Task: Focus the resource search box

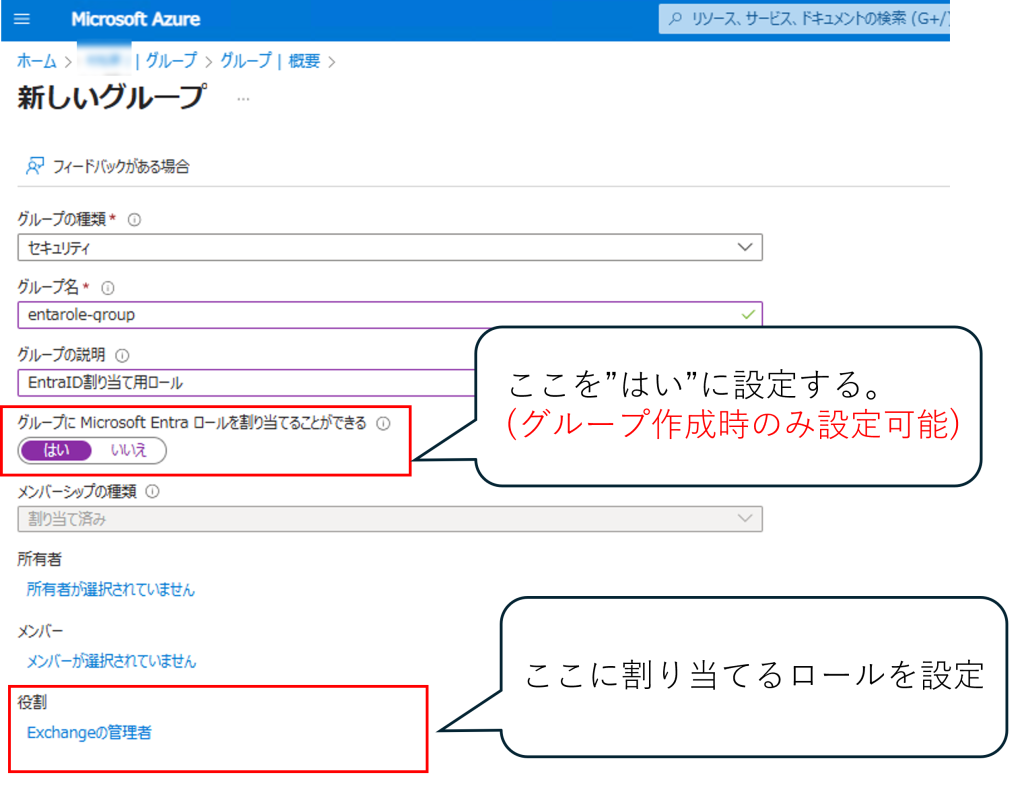Action: click(x=804, y=19)
